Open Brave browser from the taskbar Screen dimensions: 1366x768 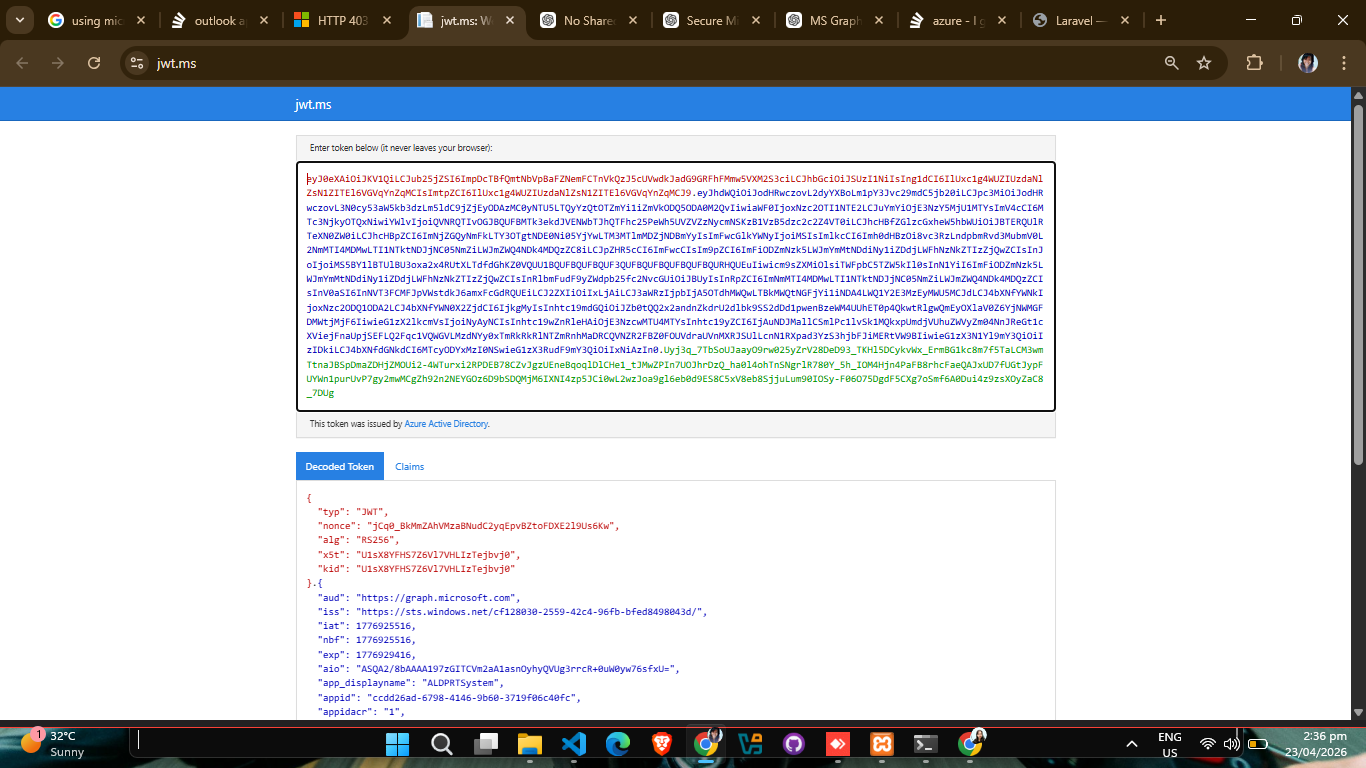click(662, 744)
